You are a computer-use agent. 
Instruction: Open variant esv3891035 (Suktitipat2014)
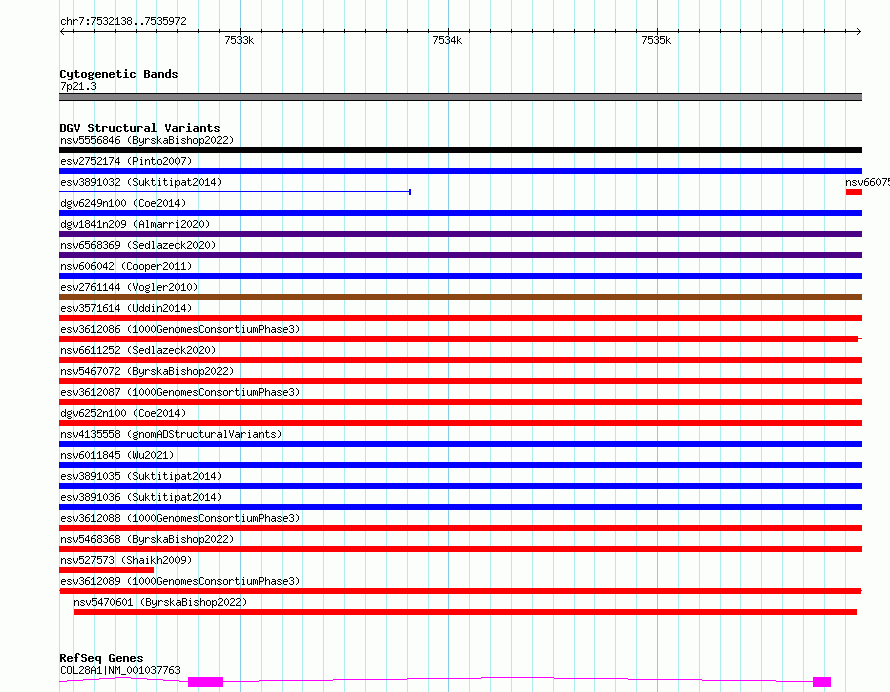pyautogui.click(x=141, y=476)
